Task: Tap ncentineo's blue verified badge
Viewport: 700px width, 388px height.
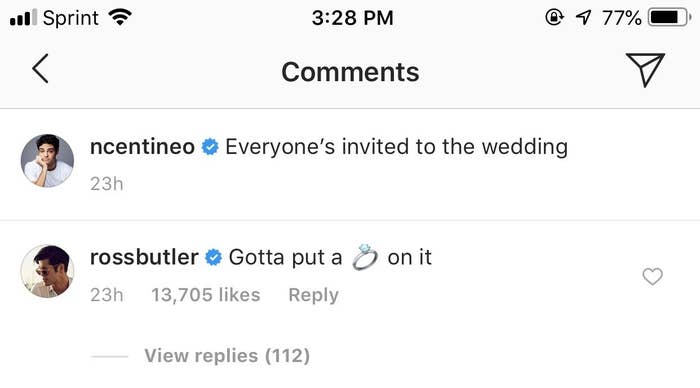Action: pyautogui.click(x=210, y=147)
